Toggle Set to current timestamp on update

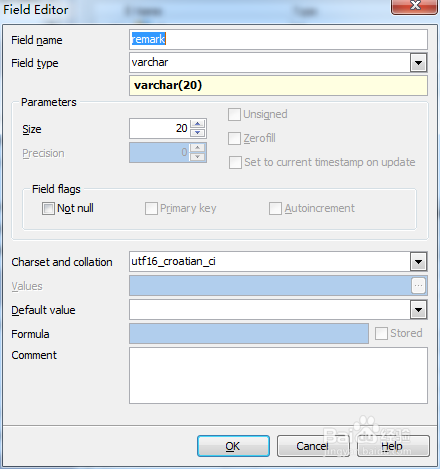coord(235,163)
